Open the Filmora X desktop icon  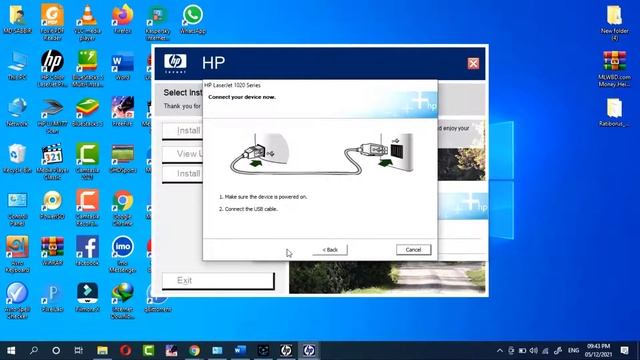pos(87,297)
